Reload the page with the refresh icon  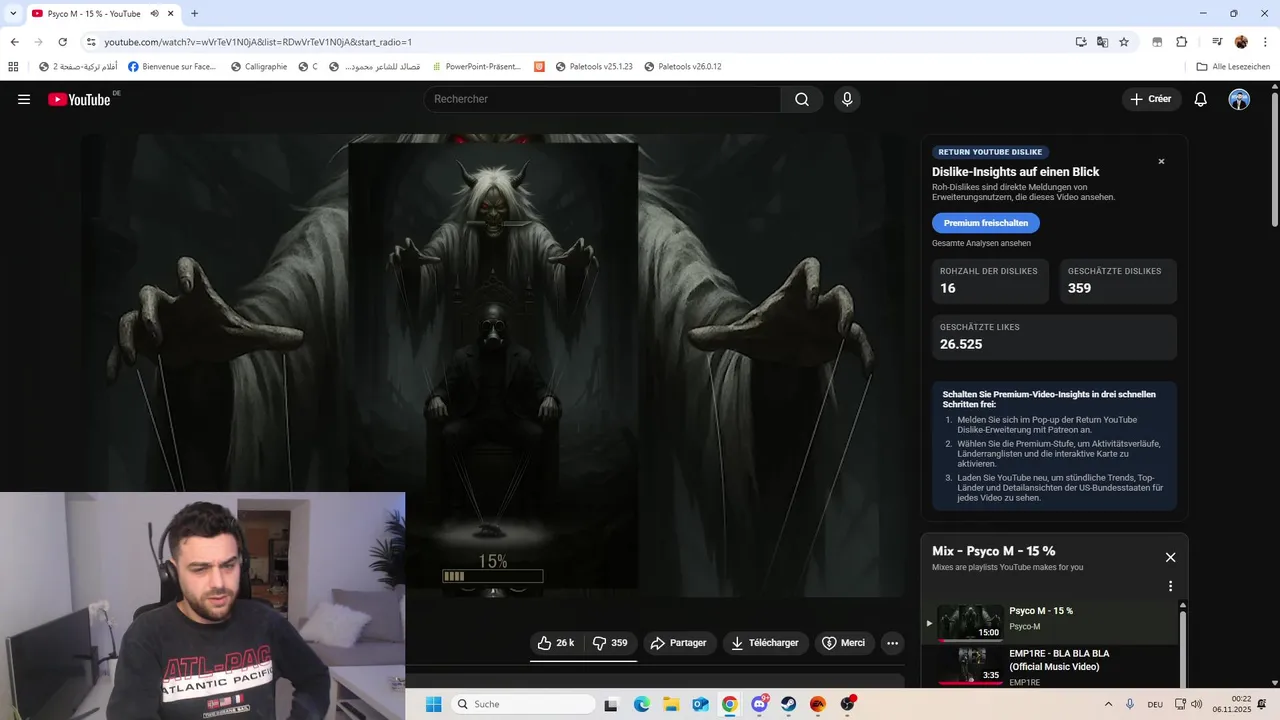tap(62, 42)
